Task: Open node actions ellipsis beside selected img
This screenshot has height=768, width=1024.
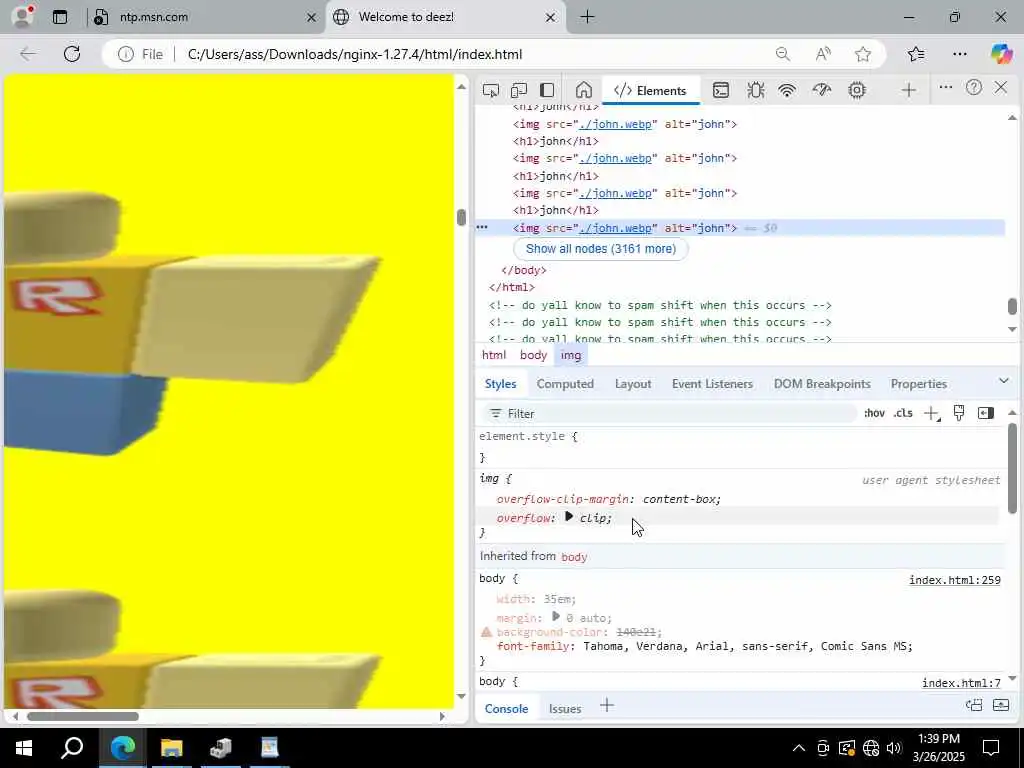Action: coord(482,227)
